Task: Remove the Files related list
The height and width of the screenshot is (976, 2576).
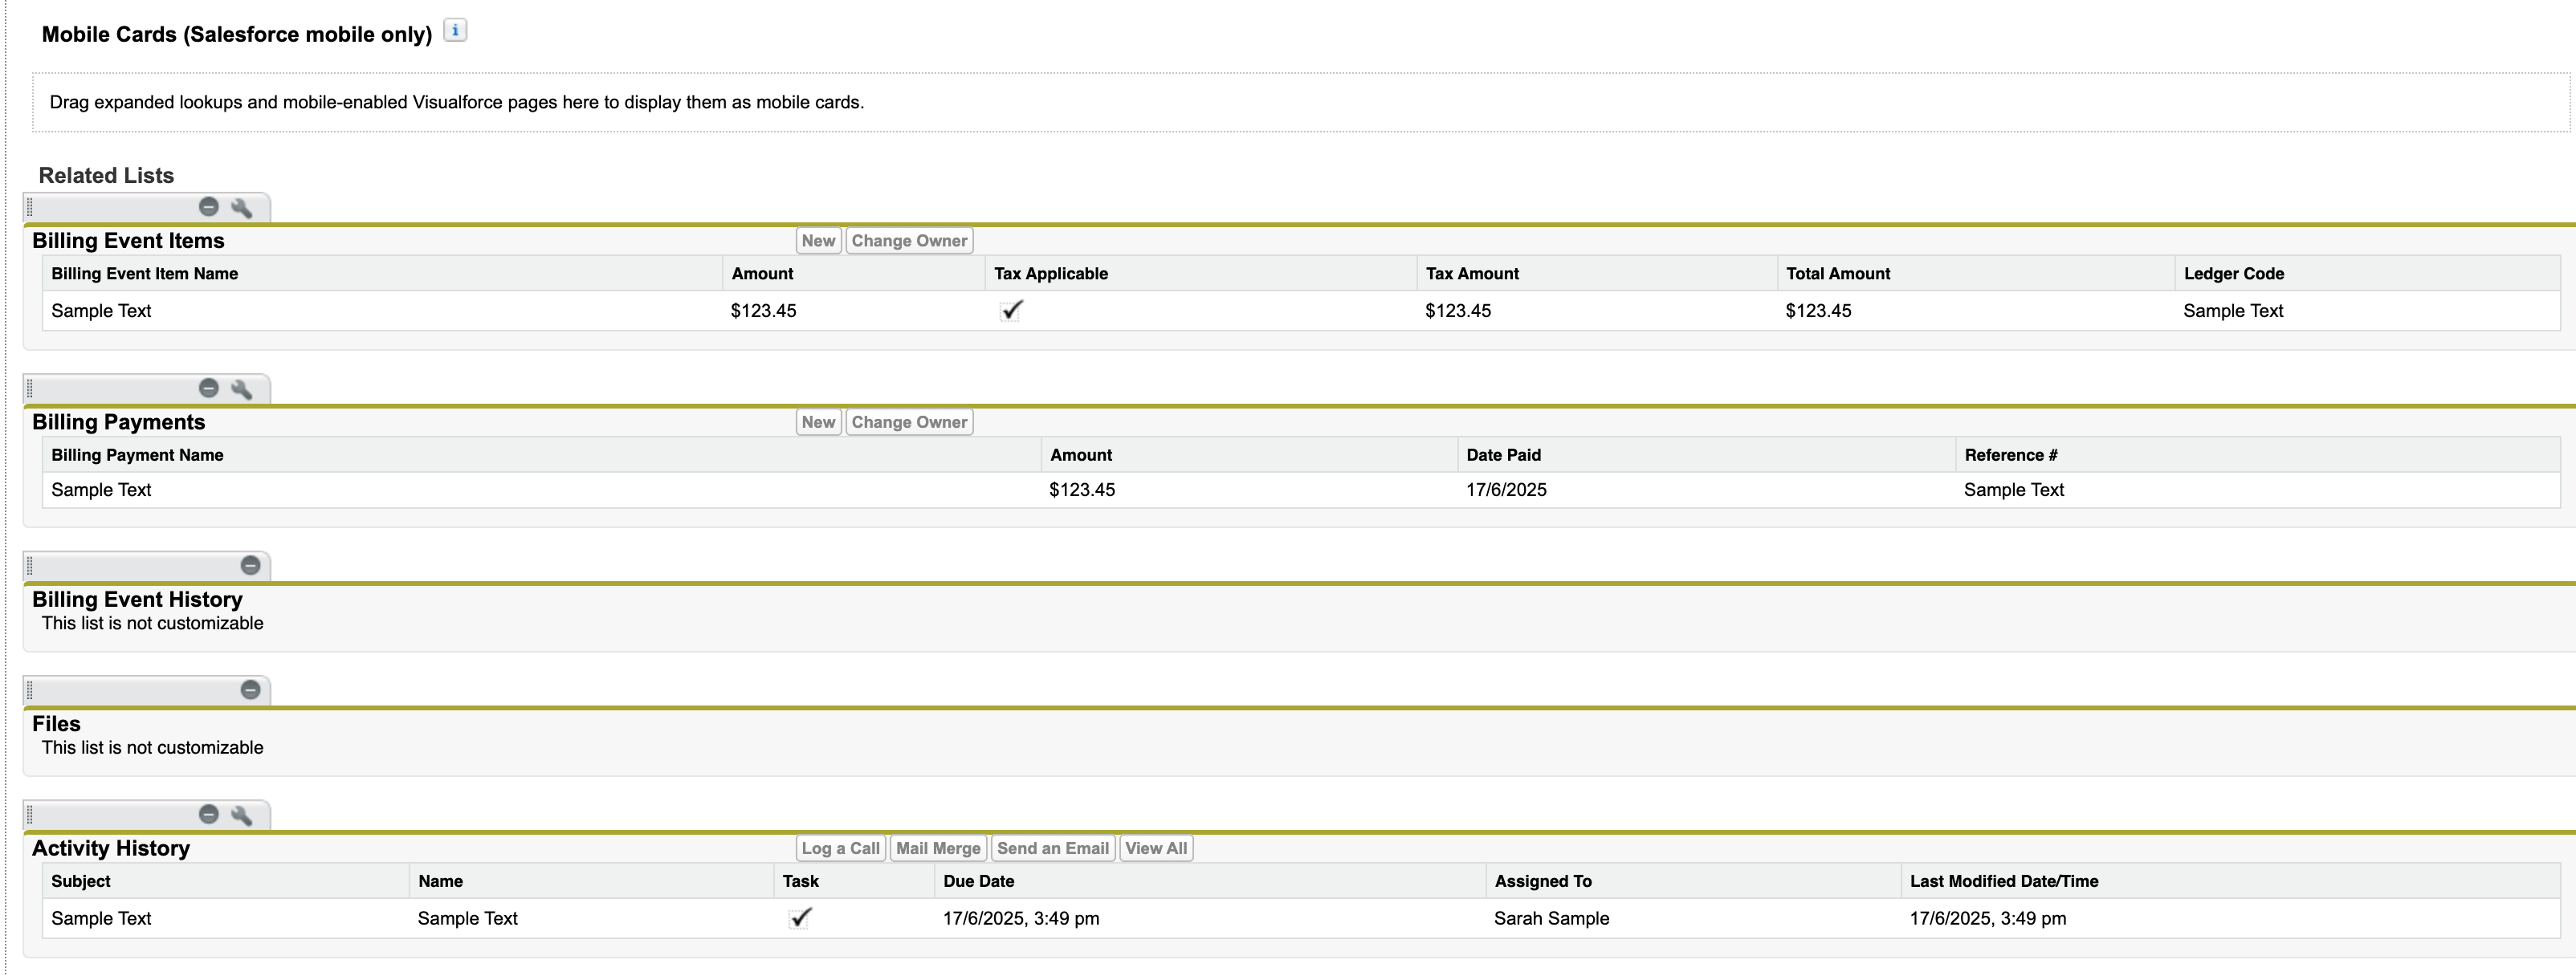Action: [250, 690]
